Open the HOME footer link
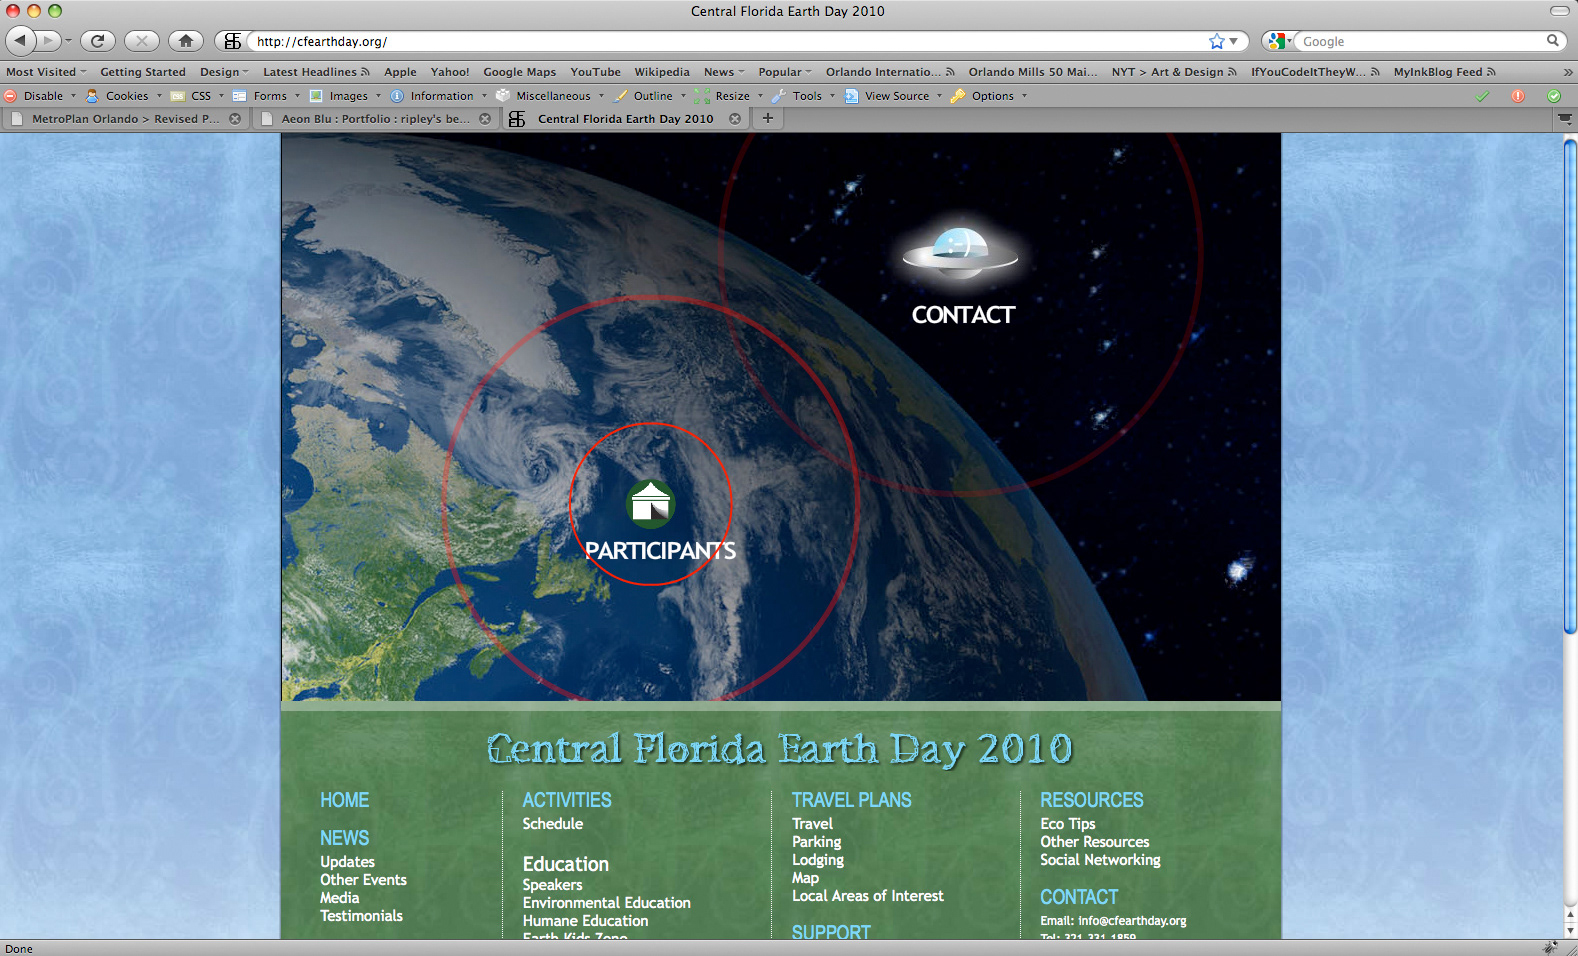The image size is (1578, 956). tap(344, 800)
